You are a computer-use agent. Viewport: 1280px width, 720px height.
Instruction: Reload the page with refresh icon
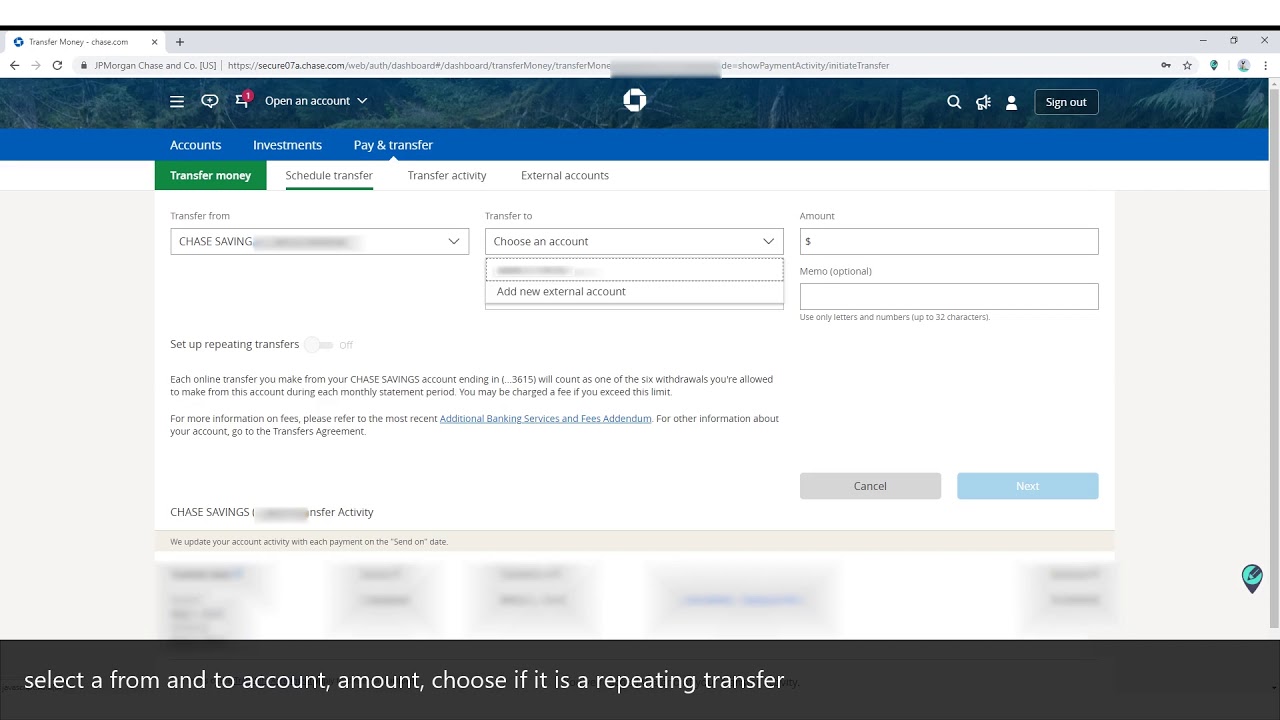click(57, 65)
